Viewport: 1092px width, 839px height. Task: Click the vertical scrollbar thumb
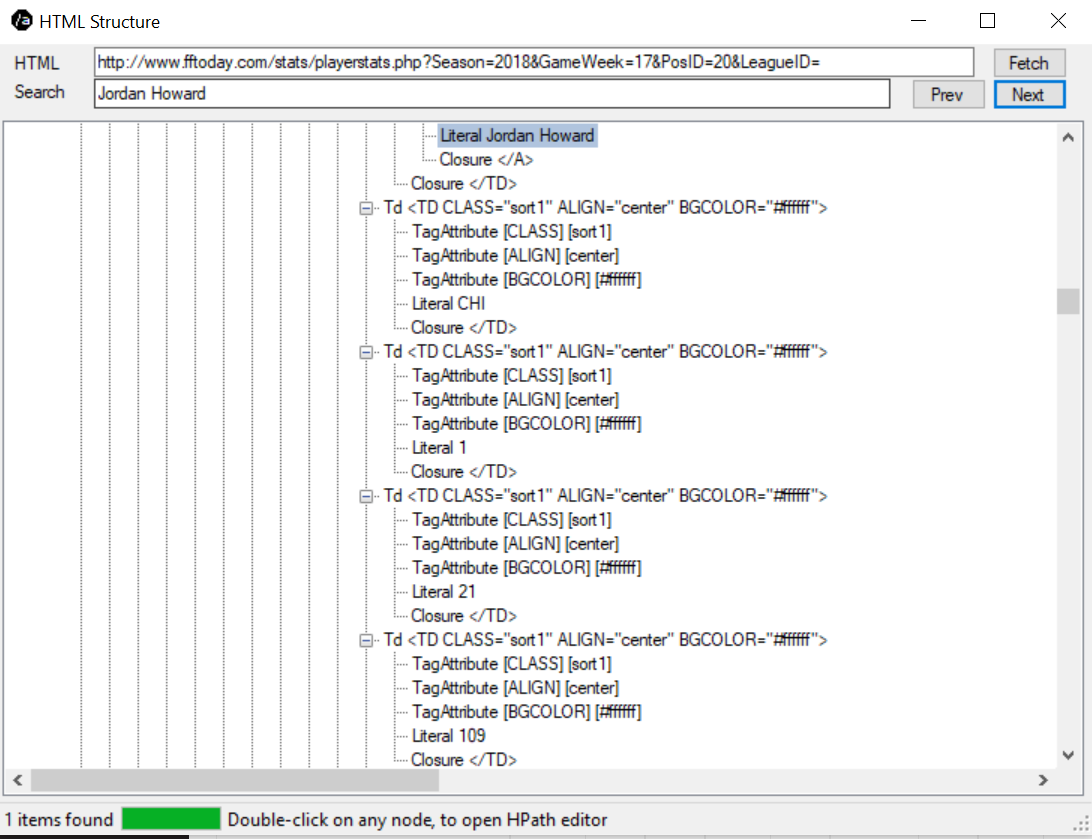coord(1068,301)
